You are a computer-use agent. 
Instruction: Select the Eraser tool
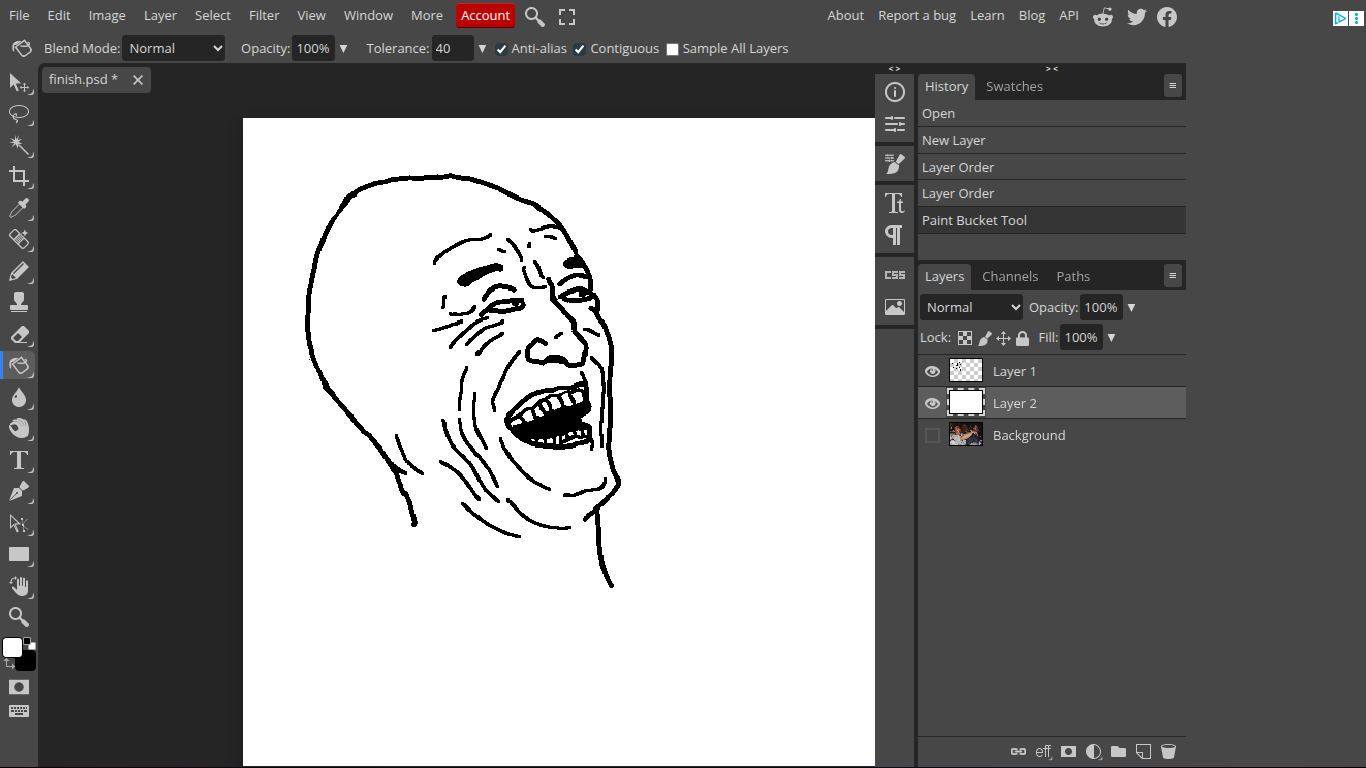coord(19,334)
